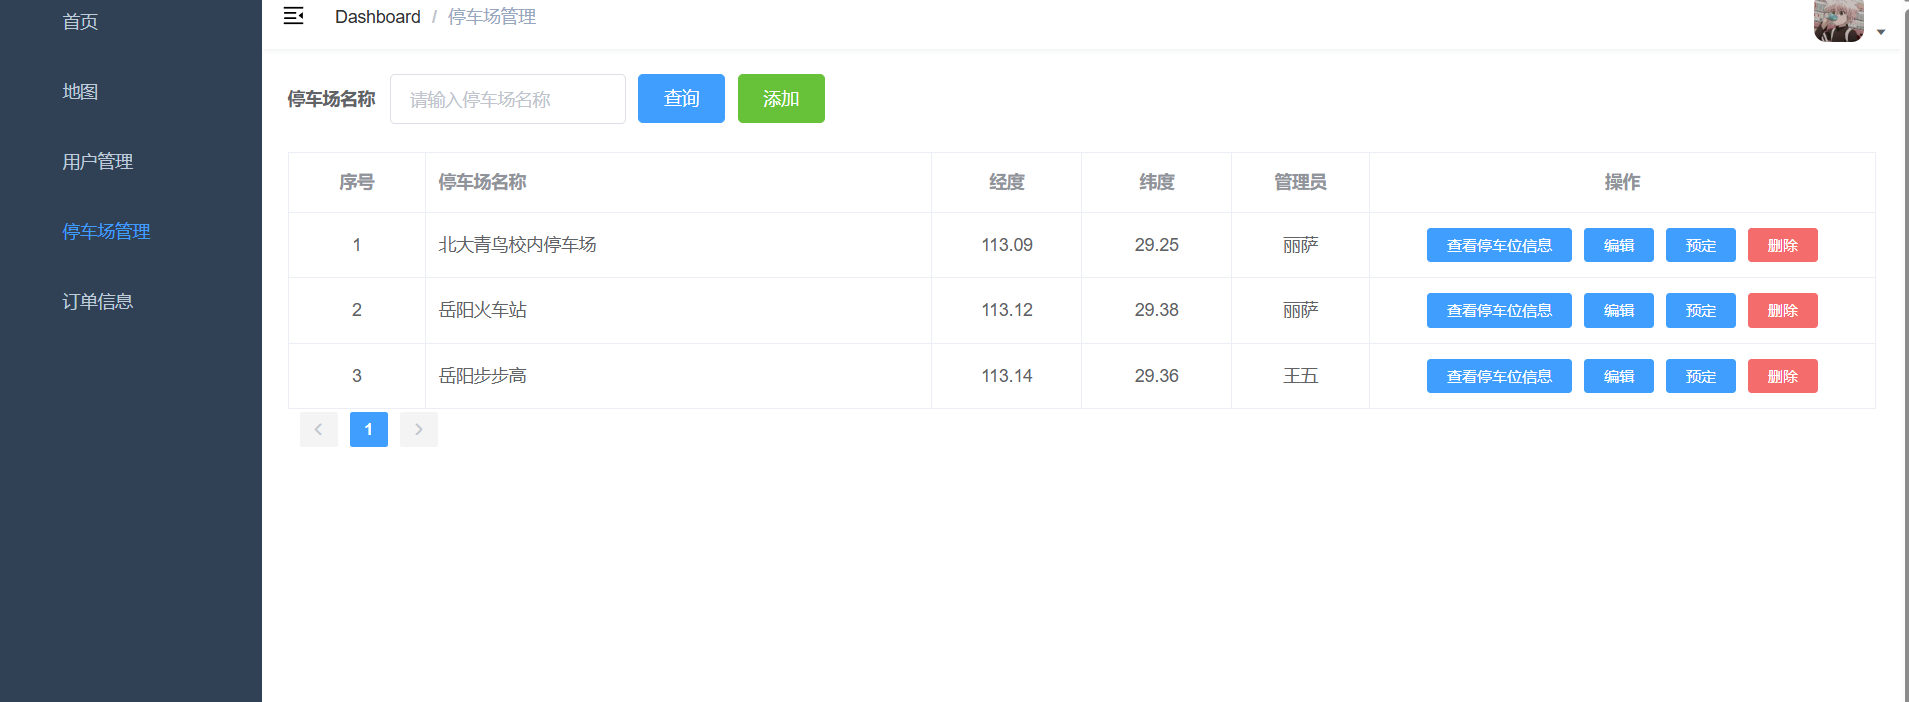This screenshot has width=1909, height=702.
Task: Select the 岳阳步步高 name cell
Action: [x=678, y=376]
